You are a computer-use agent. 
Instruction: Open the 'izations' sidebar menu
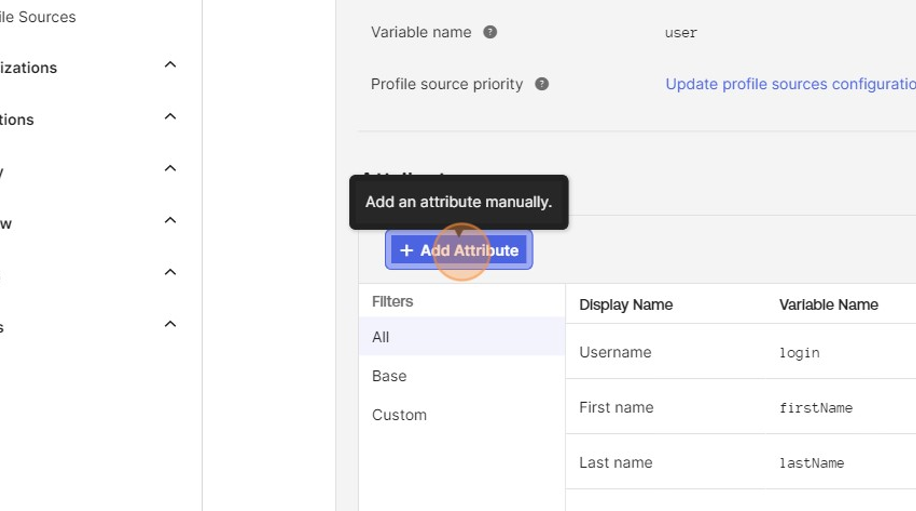[29, 68]
